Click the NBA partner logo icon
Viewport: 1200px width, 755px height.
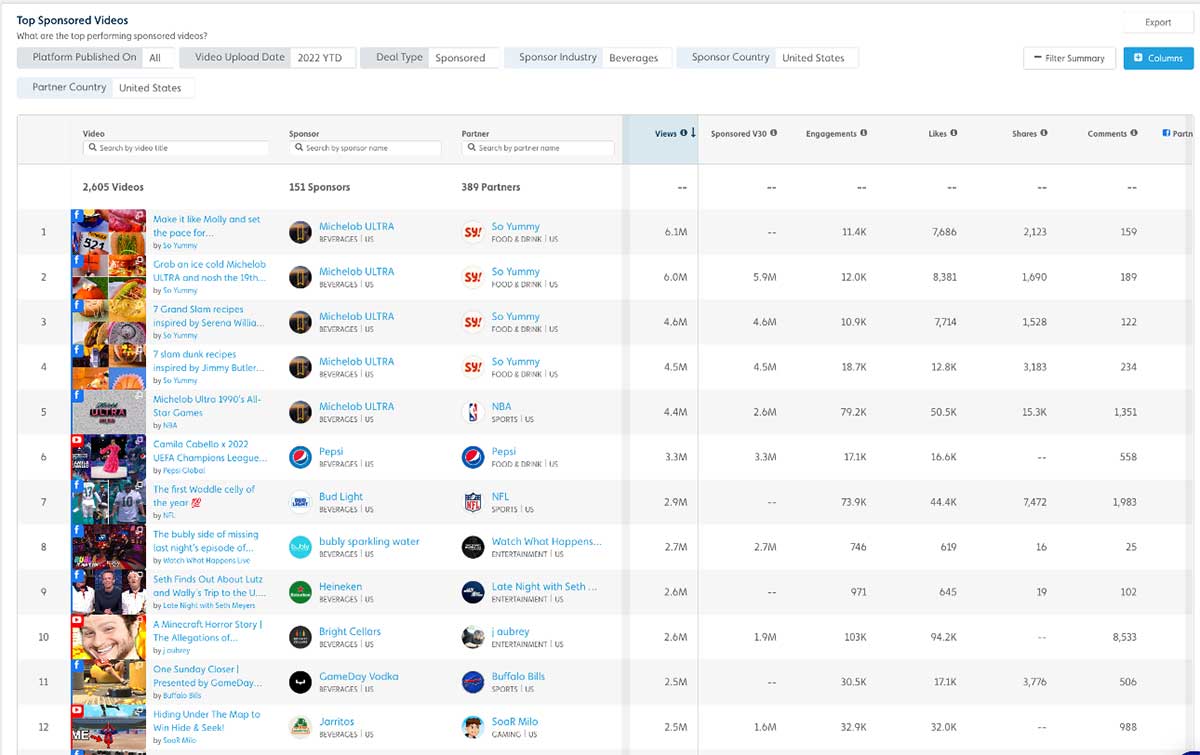pos(473,412)
